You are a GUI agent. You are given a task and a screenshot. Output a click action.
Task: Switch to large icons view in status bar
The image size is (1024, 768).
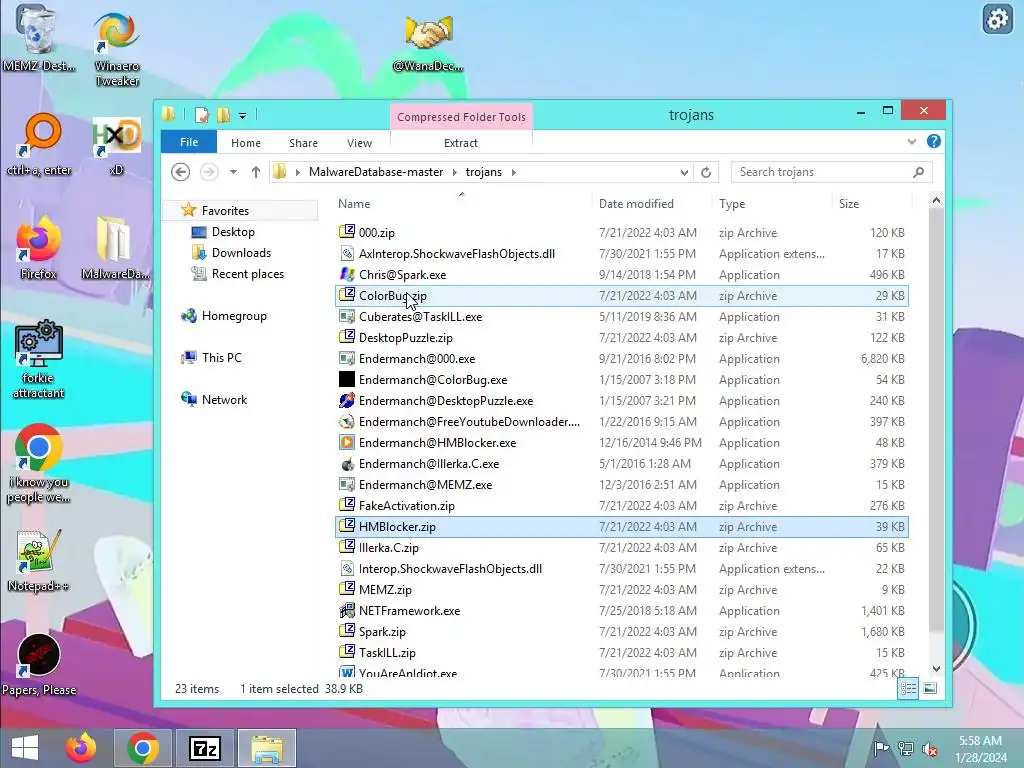point(929,688)
